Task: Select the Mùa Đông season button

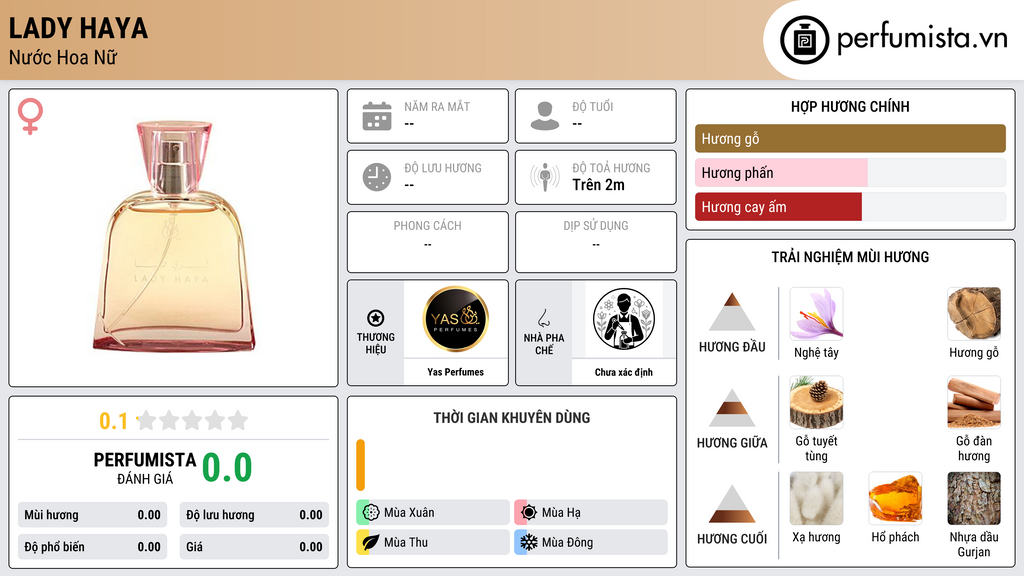Action: 591,542
